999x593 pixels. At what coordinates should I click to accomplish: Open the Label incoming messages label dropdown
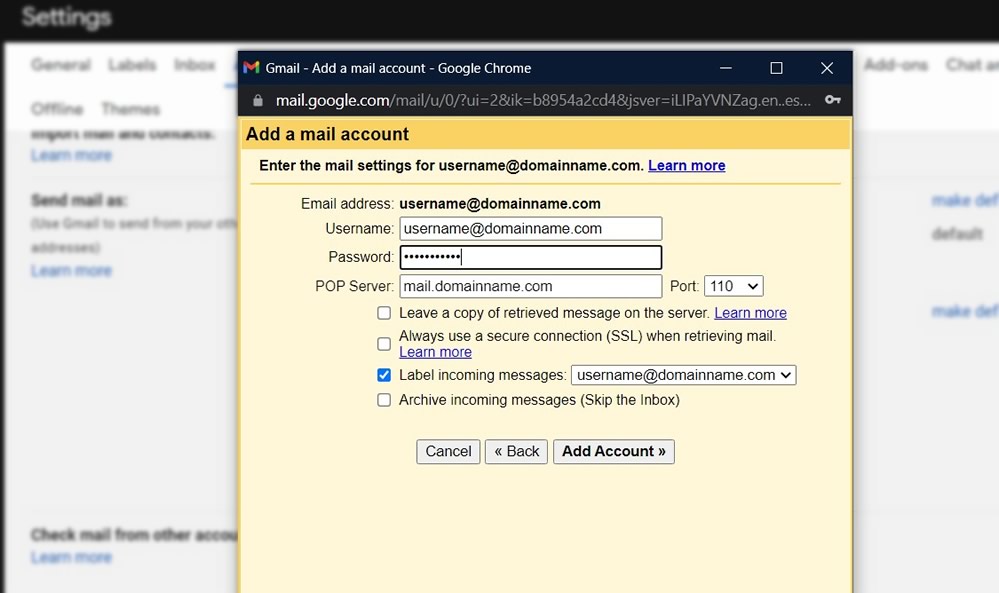[684, 375]
